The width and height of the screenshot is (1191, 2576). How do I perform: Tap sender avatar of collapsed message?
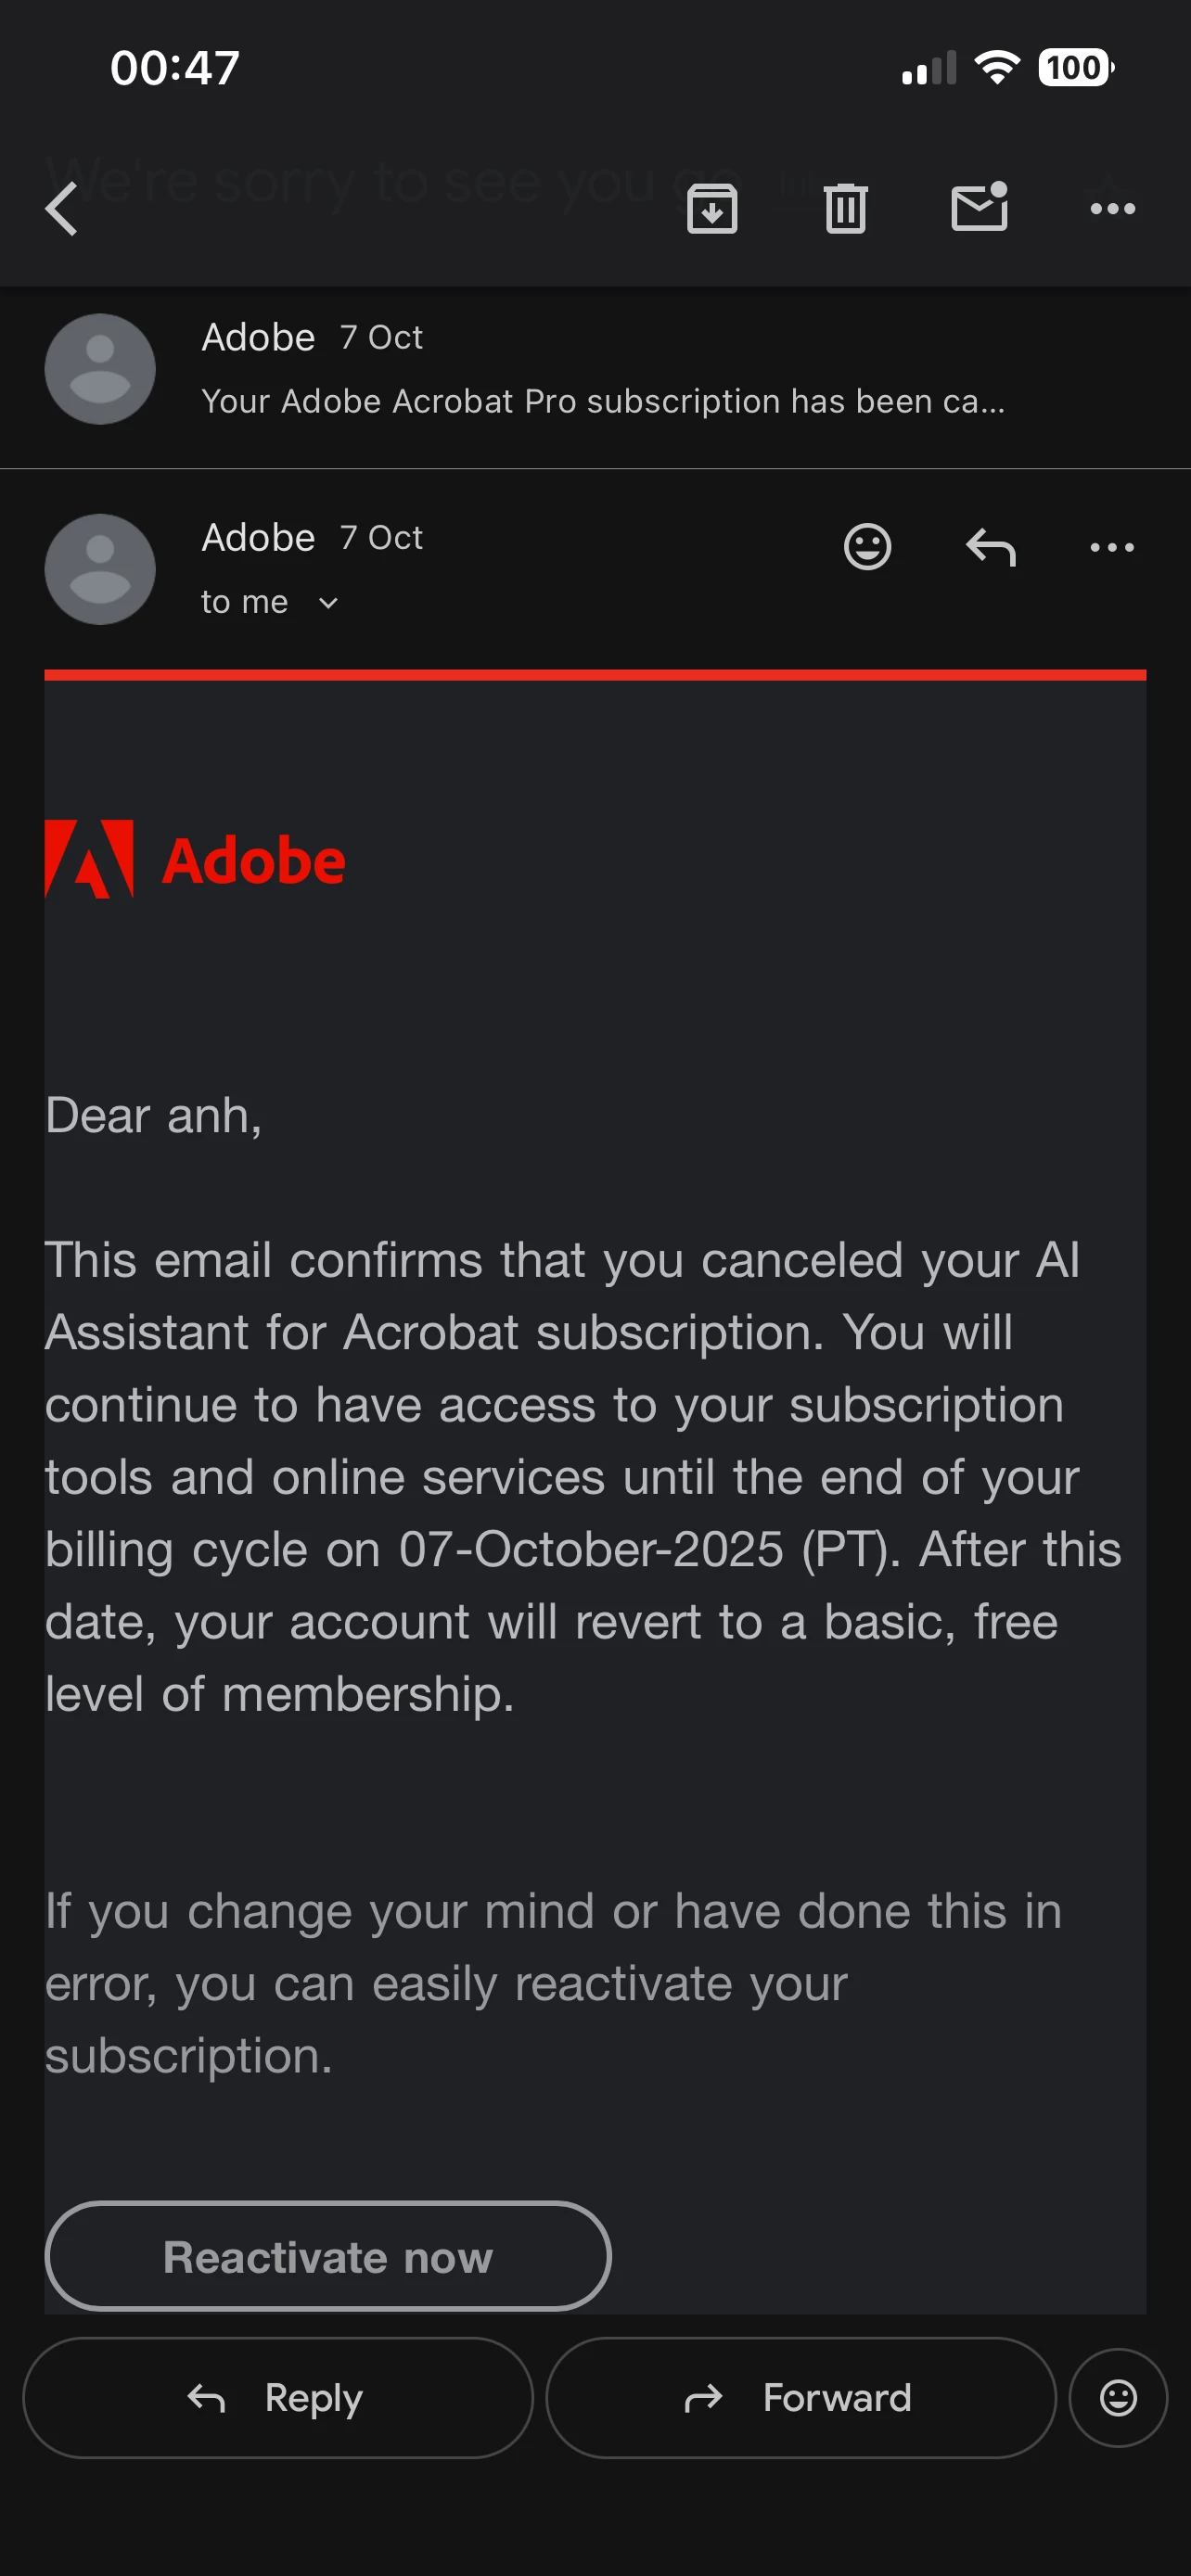point(100,369)
